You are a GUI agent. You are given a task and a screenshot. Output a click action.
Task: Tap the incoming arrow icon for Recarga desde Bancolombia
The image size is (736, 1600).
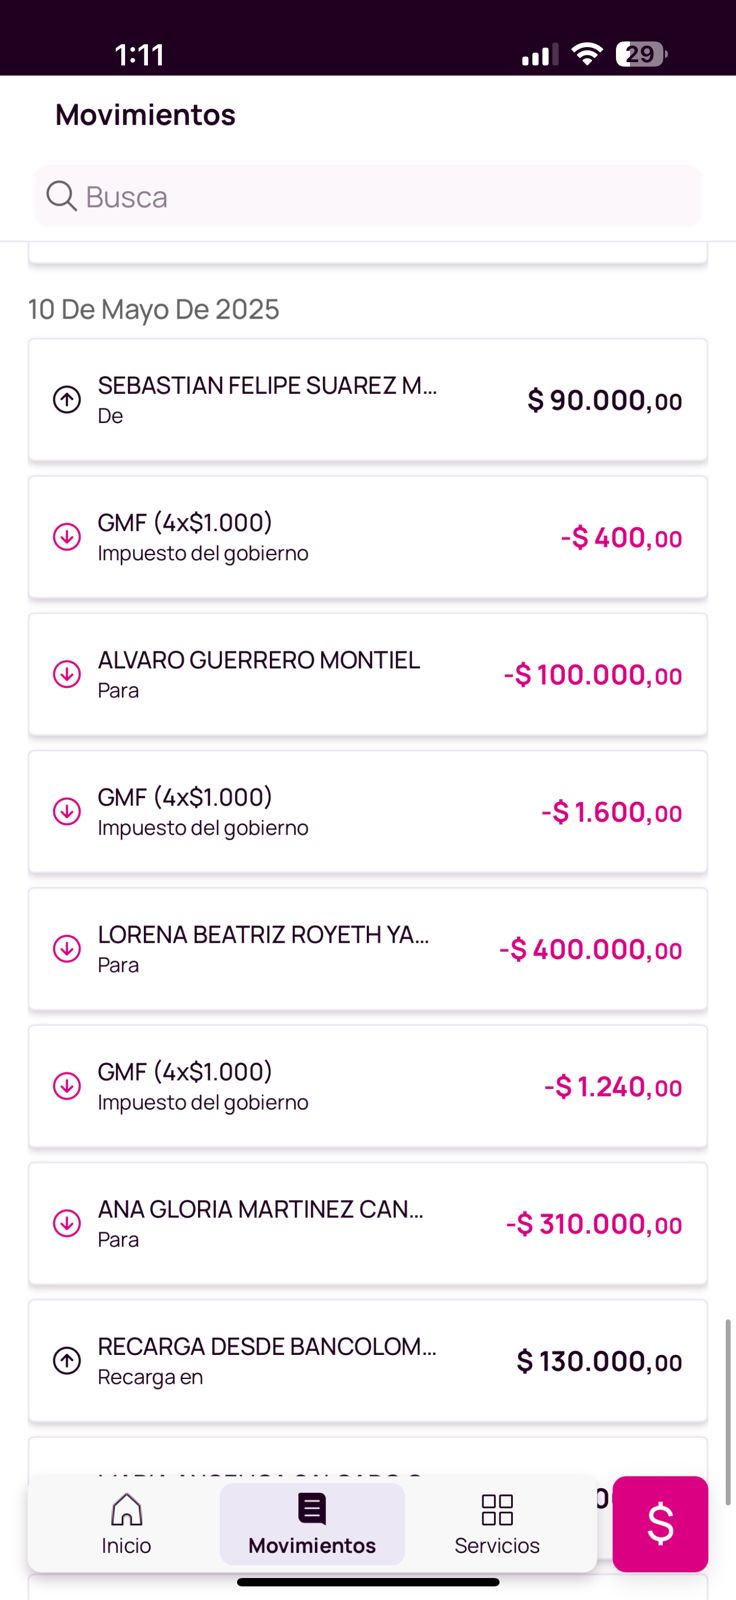pos(67,1360)
